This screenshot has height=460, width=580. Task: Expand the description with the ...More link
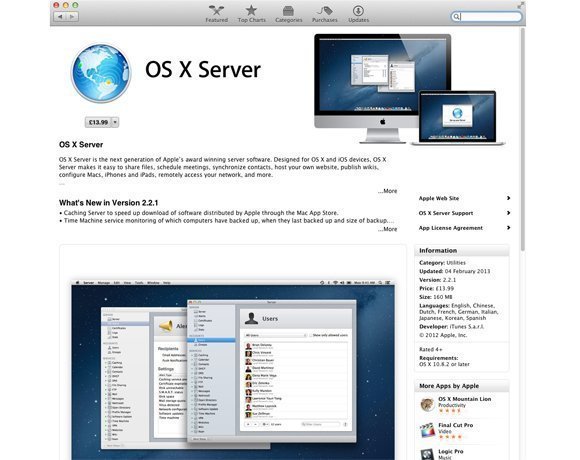pos(387,191)
